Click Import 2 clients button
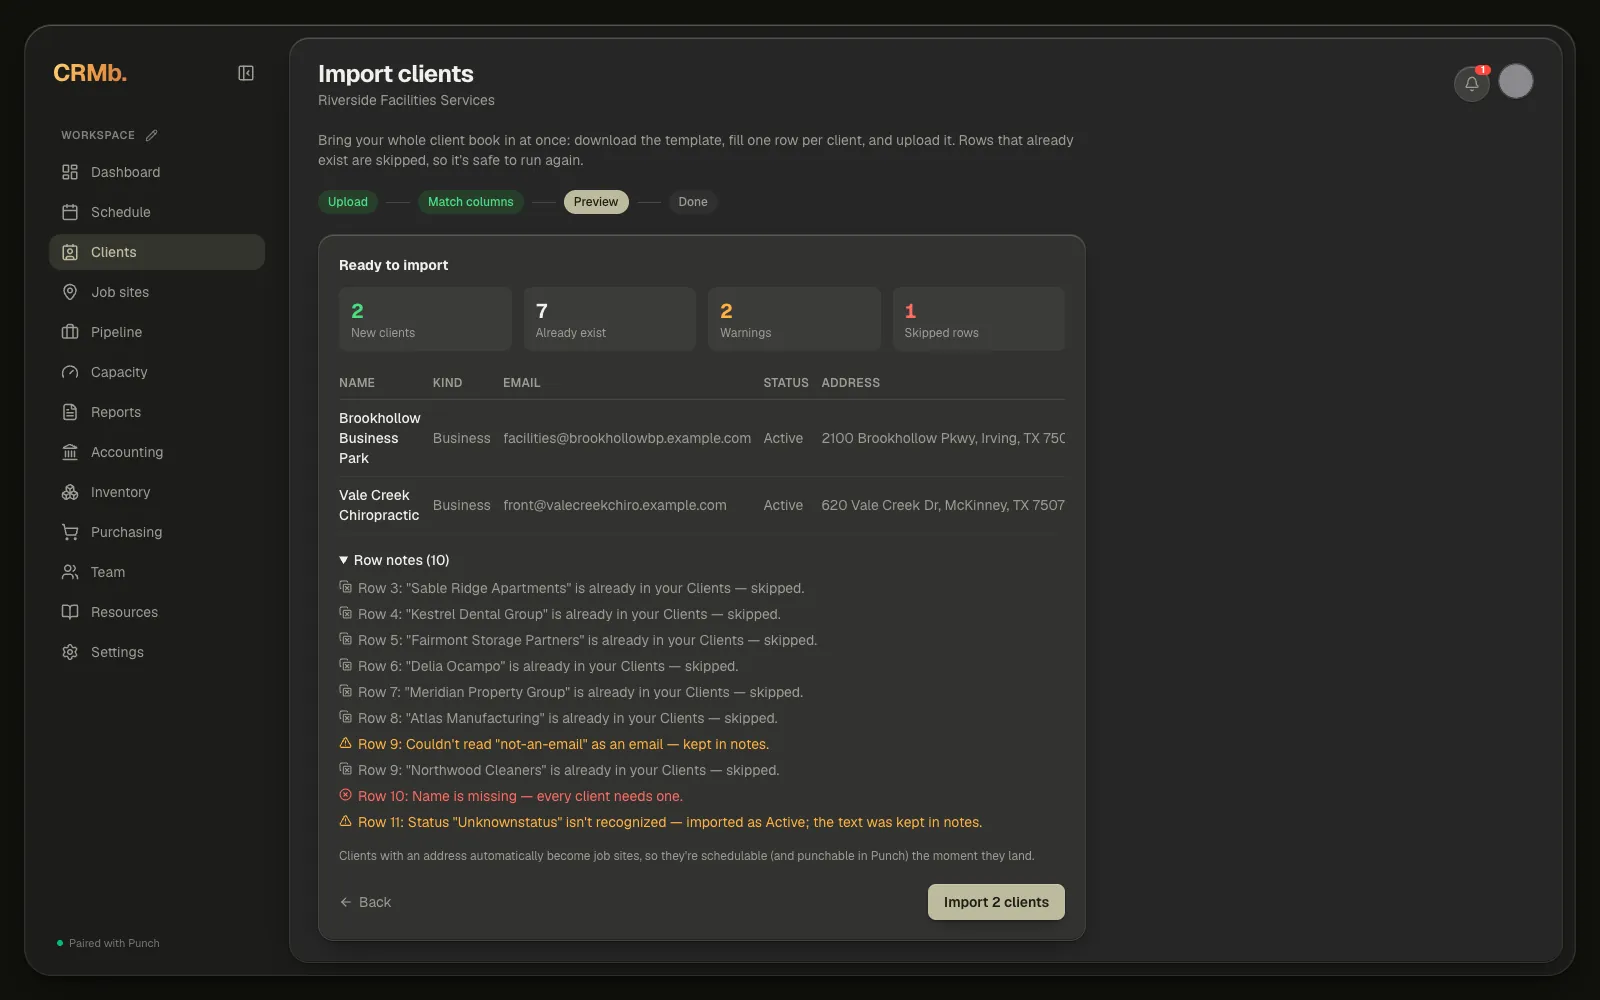This screenshot has height=1000, width=1600. click(996, 902)
